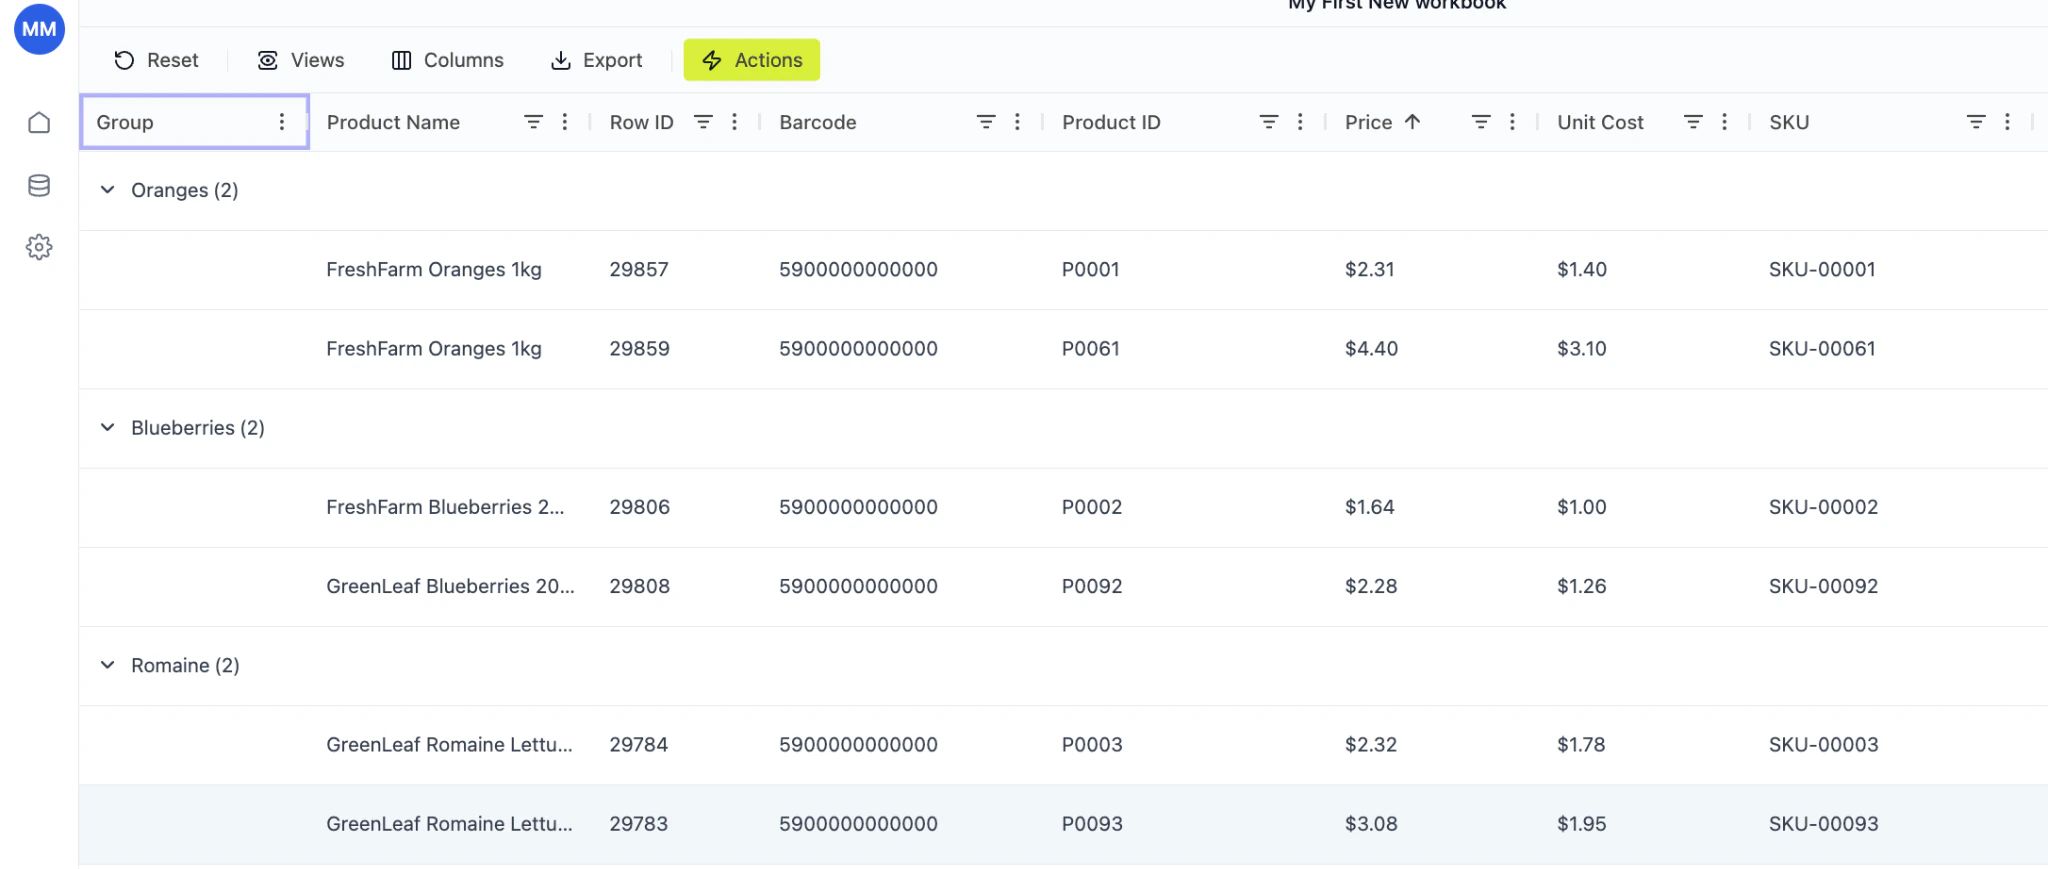Go to Home via sidebar icon

point(39,123)
